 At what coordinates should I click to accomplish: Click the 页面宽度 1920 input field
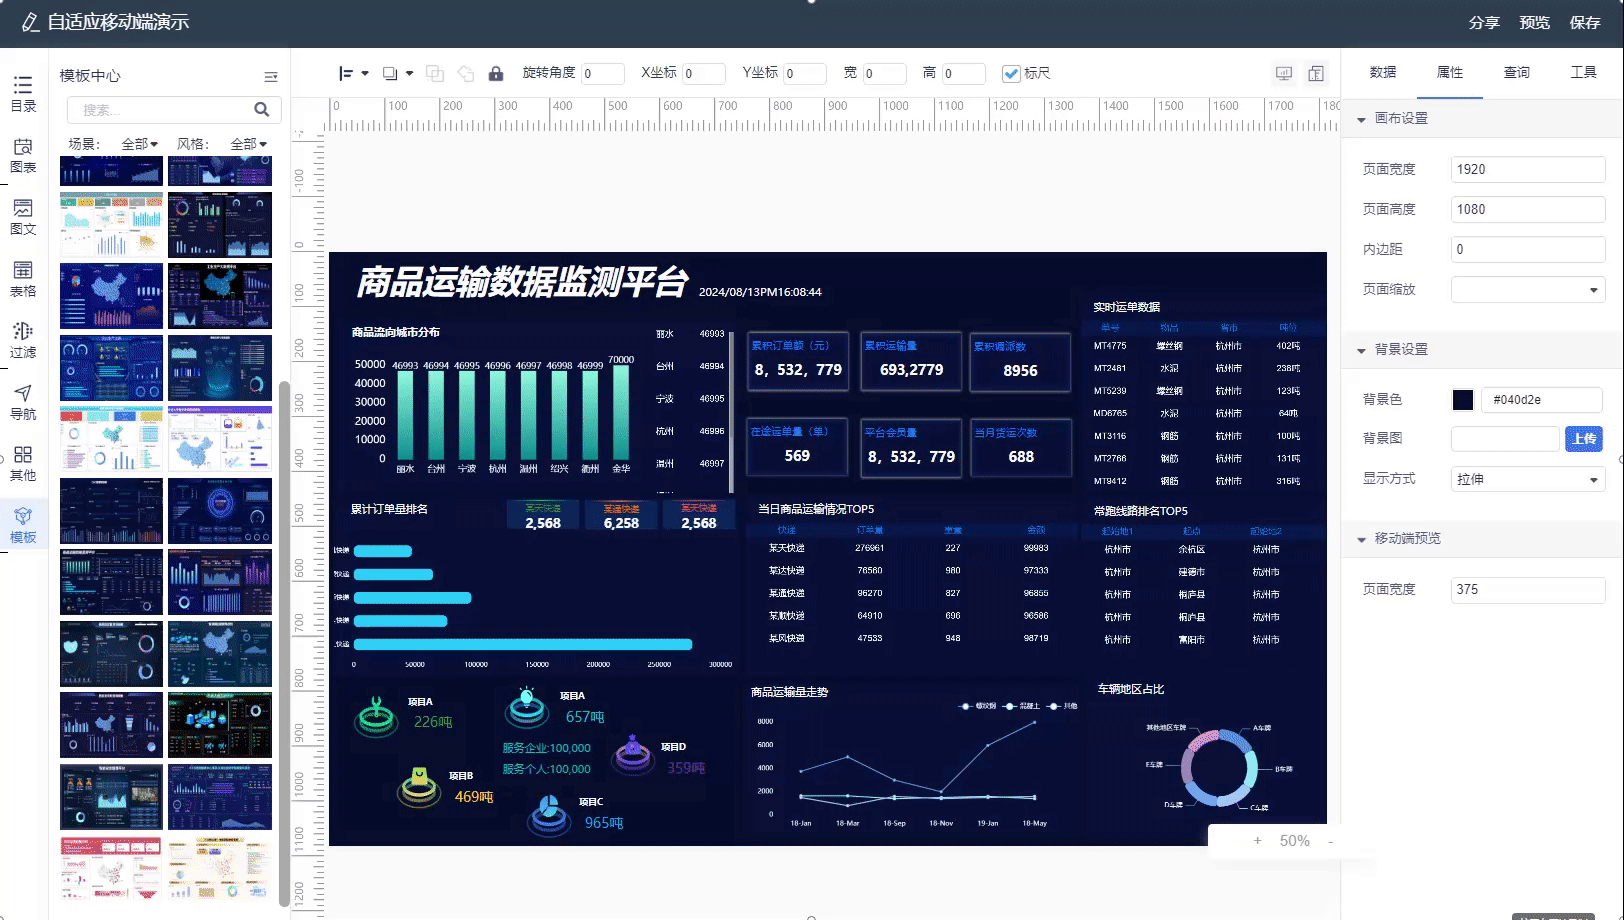point(1528,169)
